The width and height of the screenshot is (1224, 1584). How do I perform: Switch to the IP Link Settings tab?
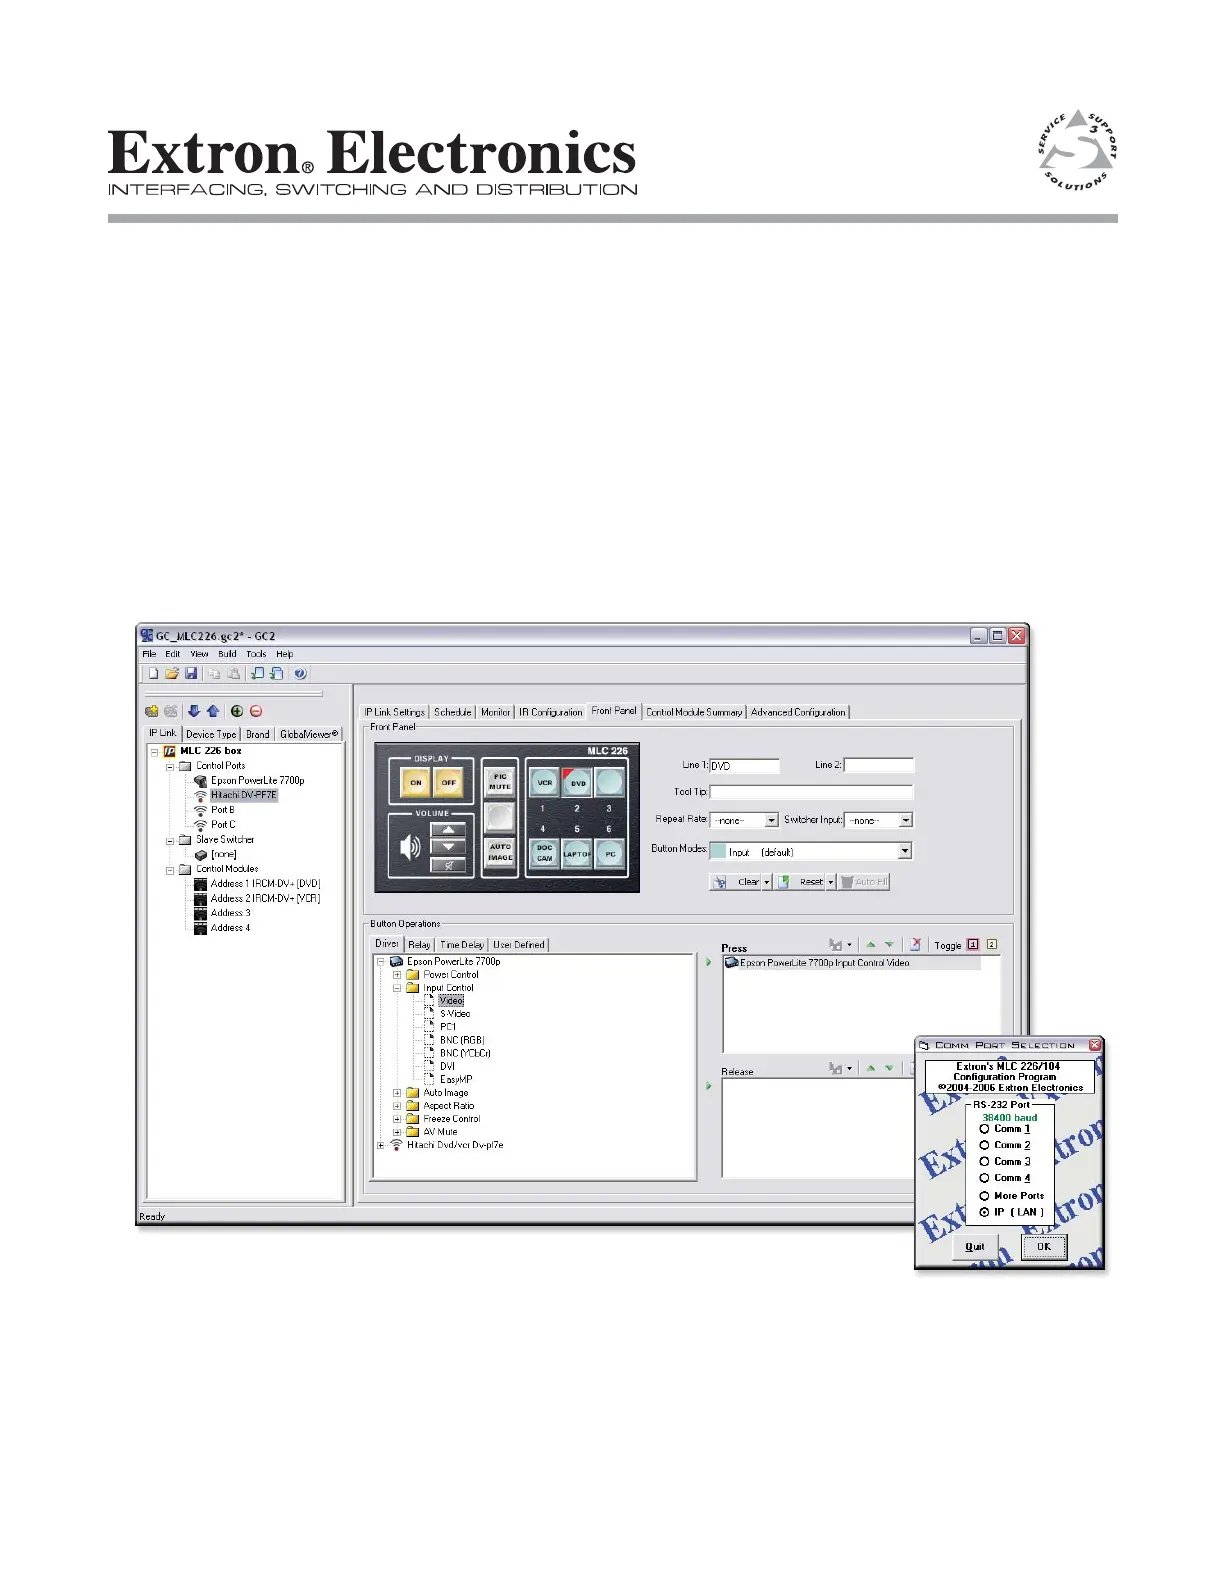394,712
